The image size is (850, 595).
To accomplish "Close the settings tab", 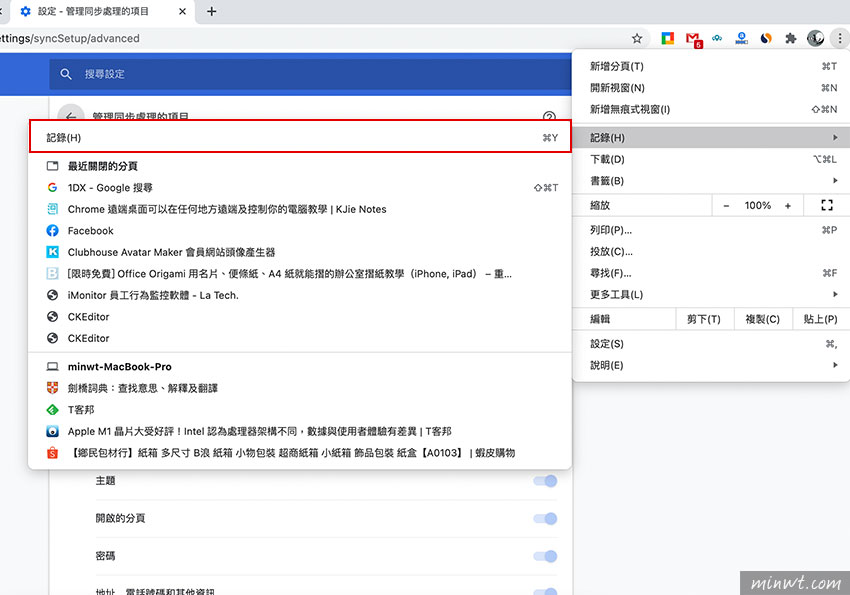I will (183, 11).
